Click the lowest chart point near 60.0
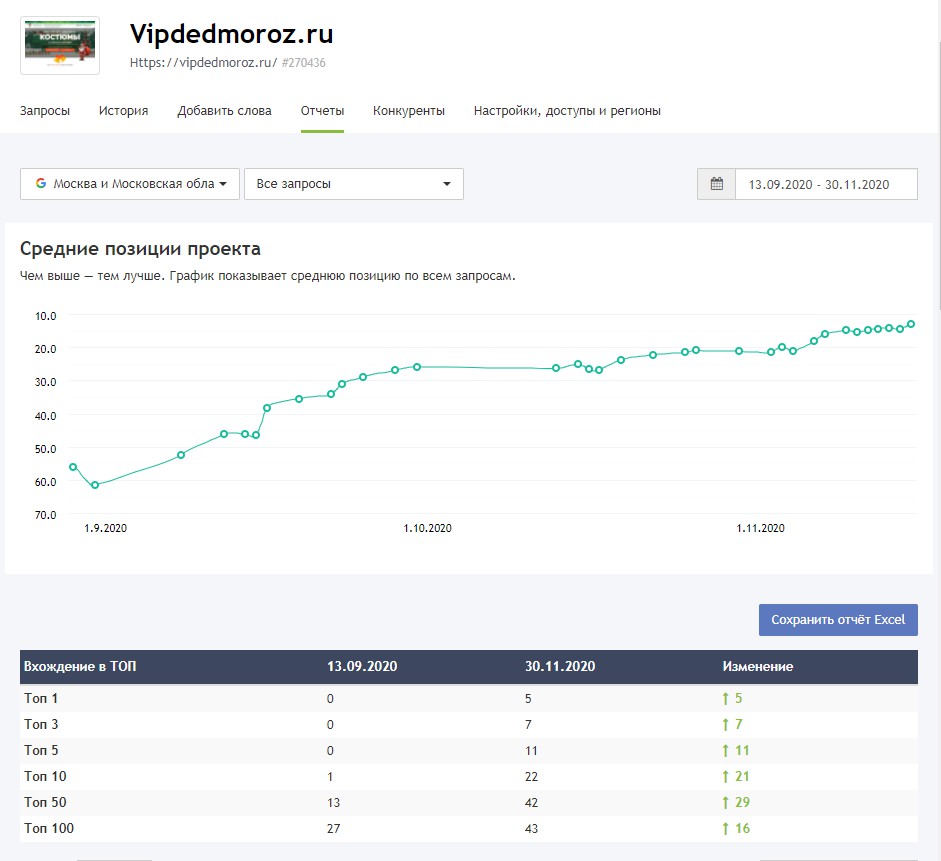The image size is (941, 861). click(95, 485)
